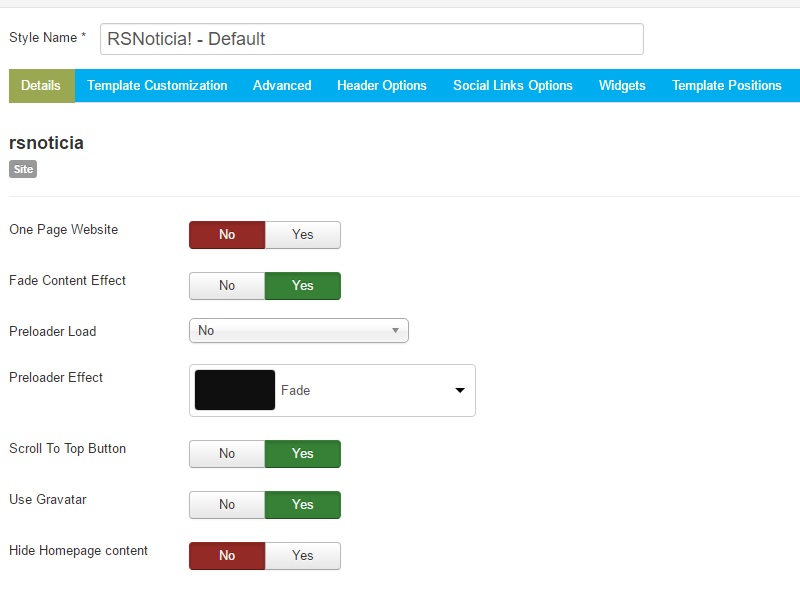Screen dimensions: 800x600
Task: Click the rsnoticia template heading
Action: [46, 143]
